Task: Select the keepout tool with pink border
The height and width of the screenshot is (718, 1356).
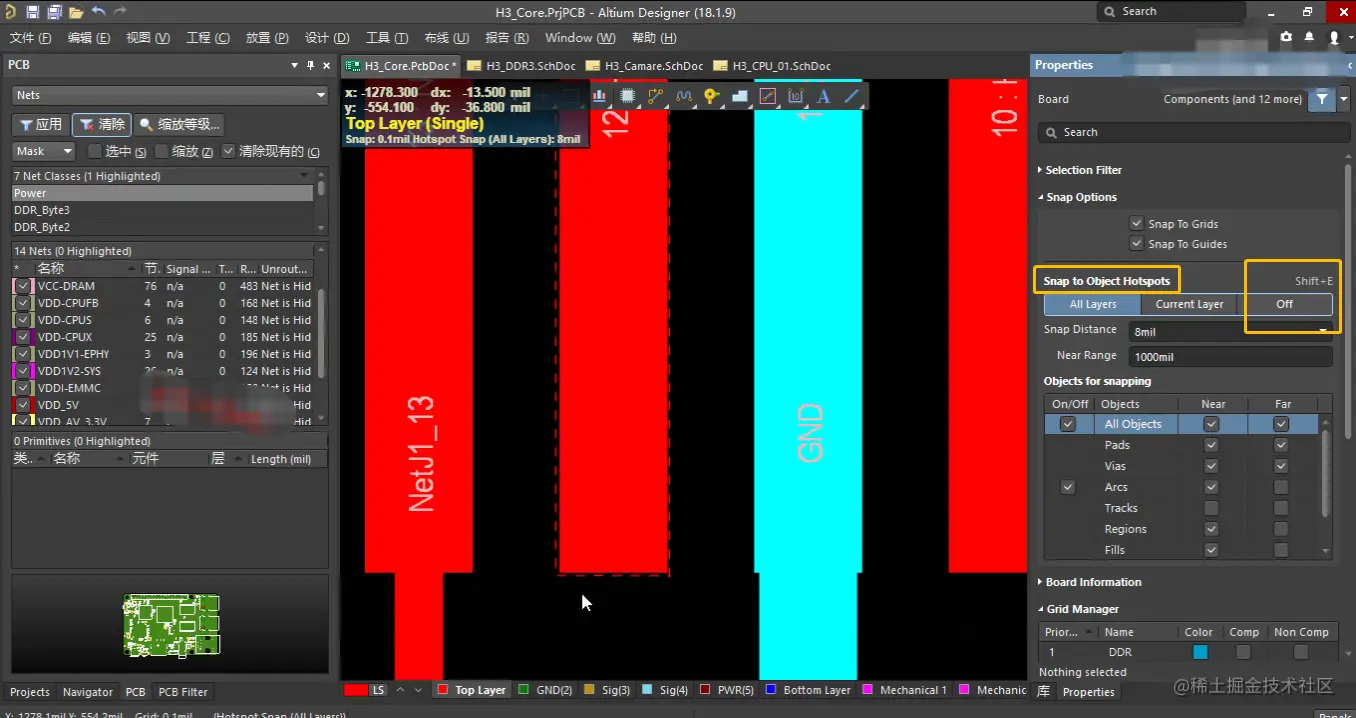Action: click(768, 96)
